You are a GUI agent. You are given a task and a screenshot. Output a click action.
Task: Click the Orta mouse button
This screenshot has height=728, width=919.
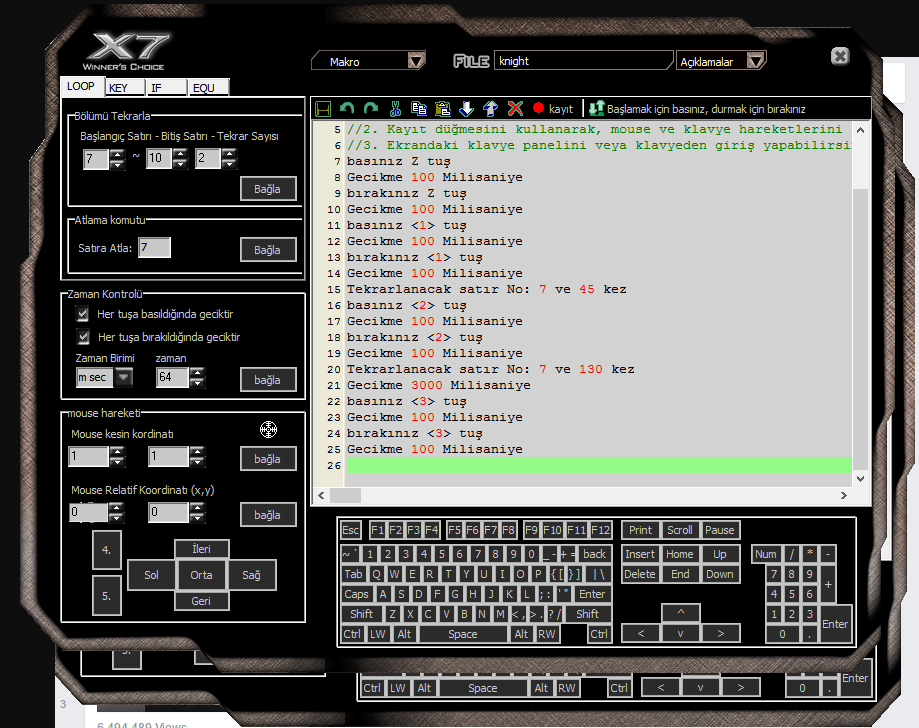coord(202,576)
